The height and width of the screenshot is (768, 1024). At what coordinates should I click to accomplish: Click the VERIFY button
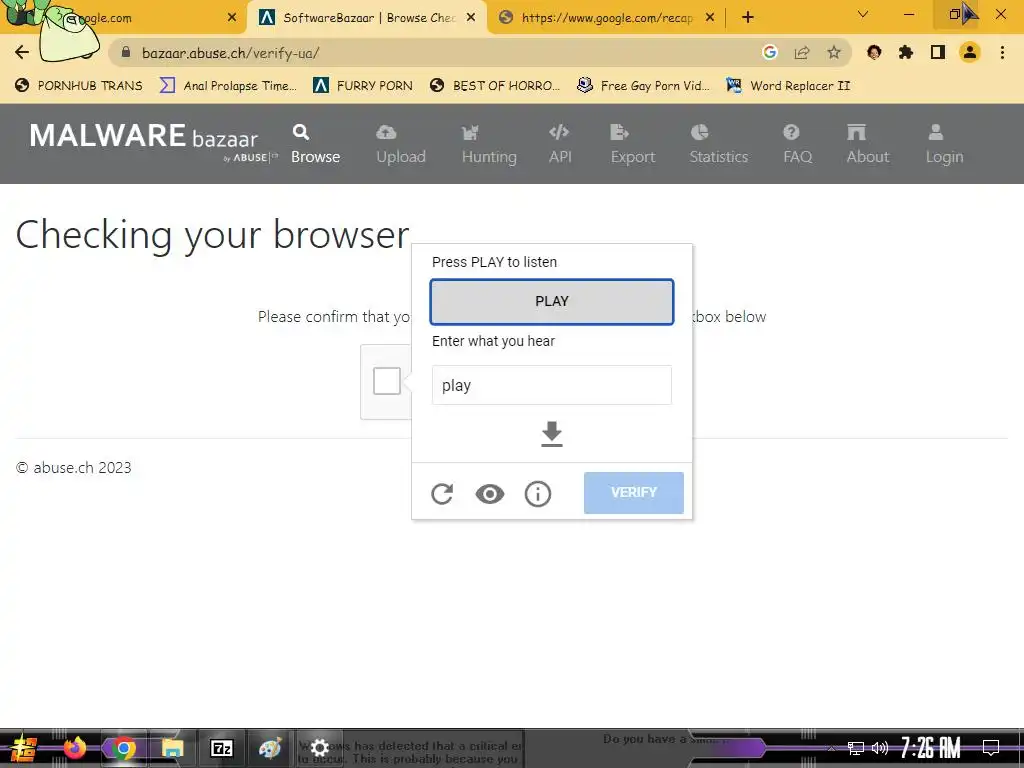tap(633, 492)
